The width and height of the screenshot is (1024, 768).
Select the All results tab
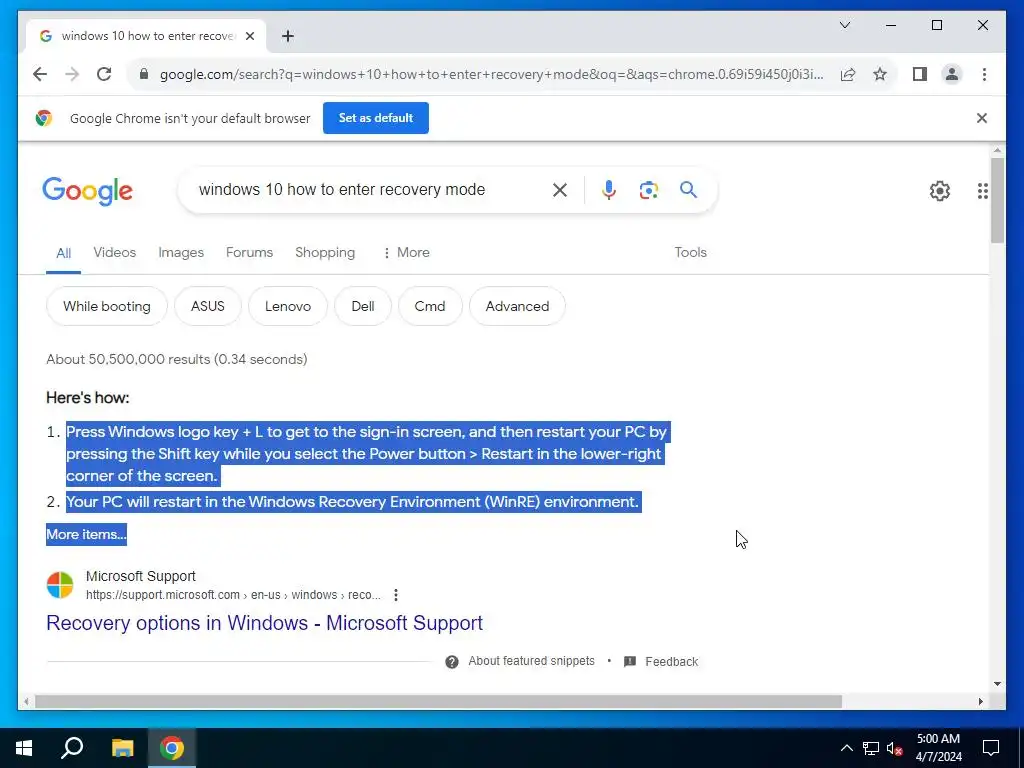[63, 253]
